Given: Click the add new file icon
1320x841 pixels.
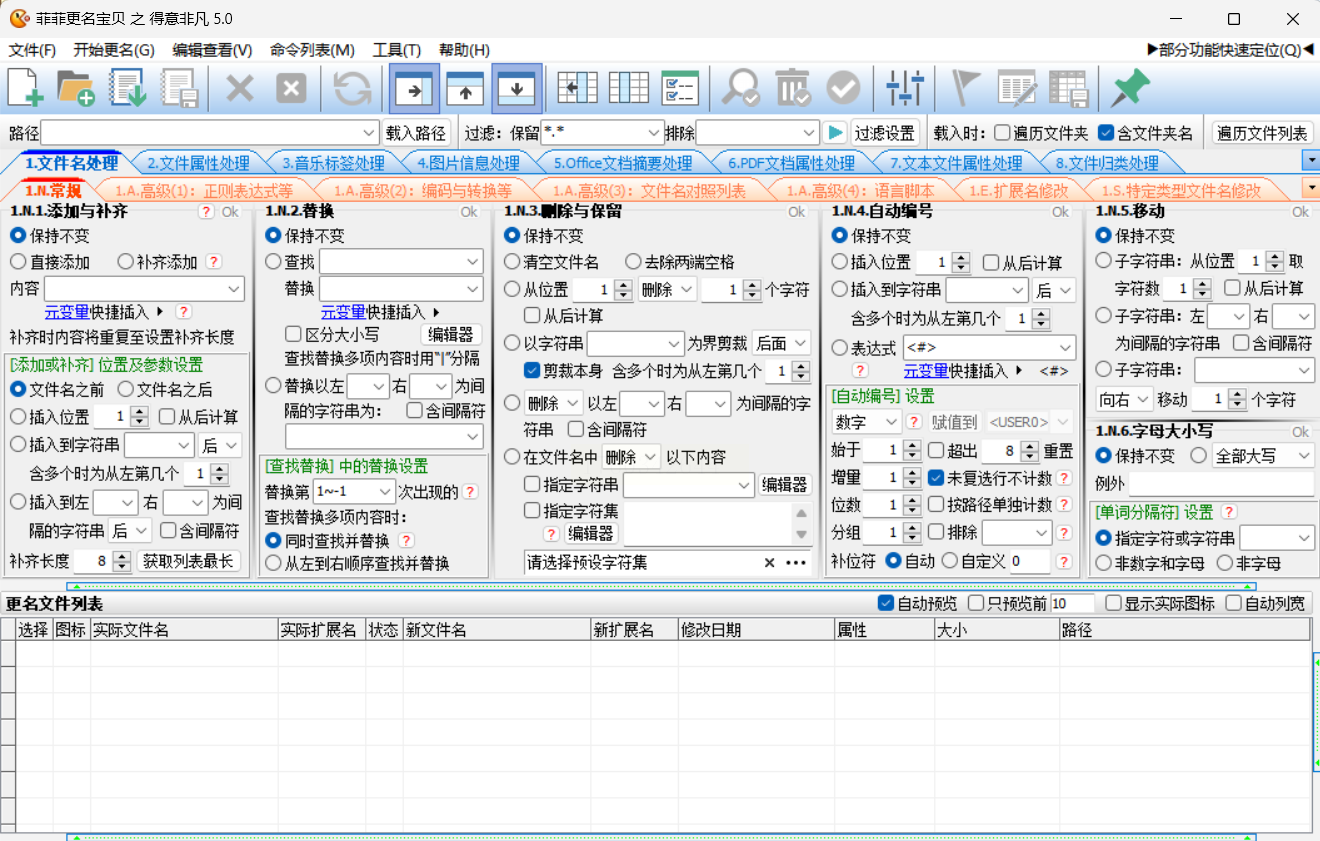Looking at the screenshot, I should tap(26, 89).
